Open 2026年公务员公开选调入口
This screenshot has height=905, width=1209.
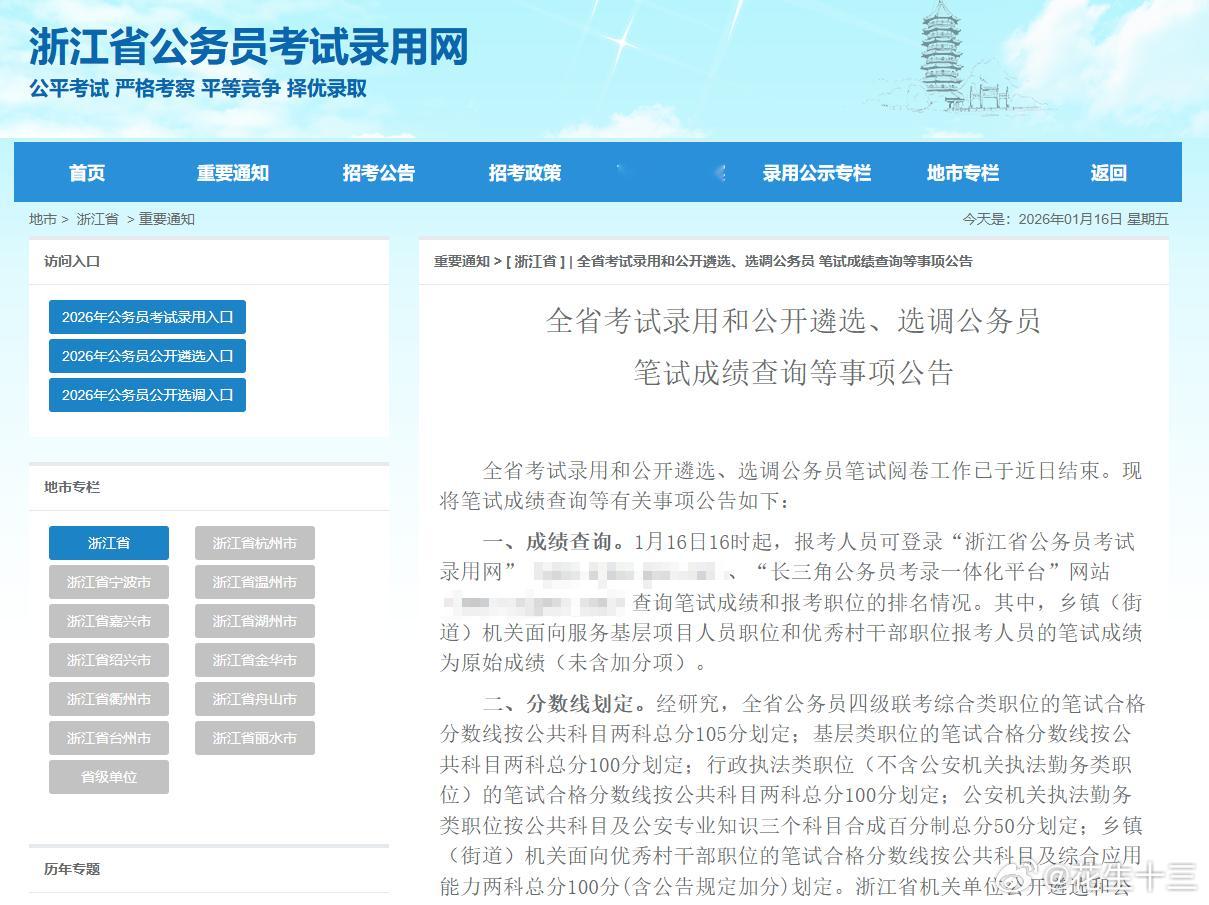point(146,394)
